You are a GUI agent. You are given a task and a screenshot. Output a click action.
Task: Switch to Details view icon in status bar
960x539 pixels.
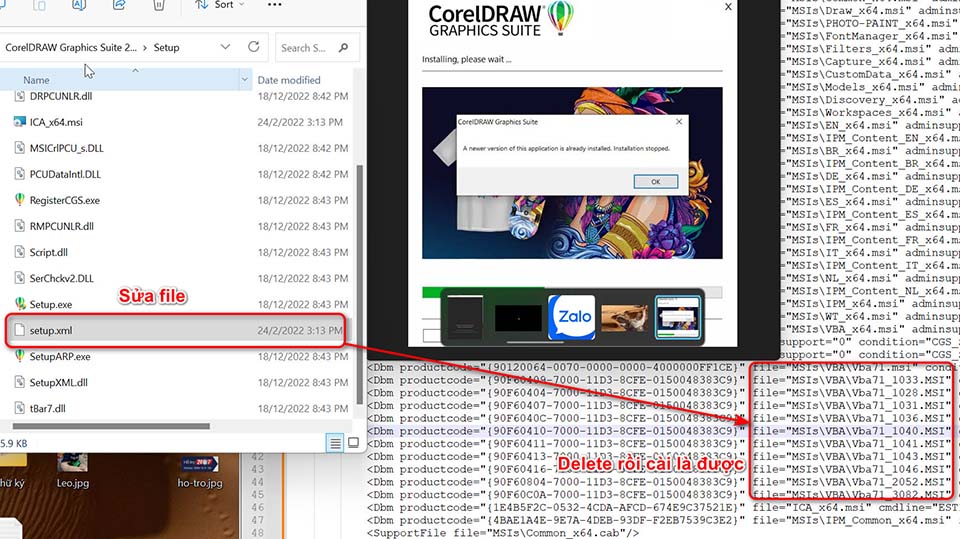click(334, 442)
